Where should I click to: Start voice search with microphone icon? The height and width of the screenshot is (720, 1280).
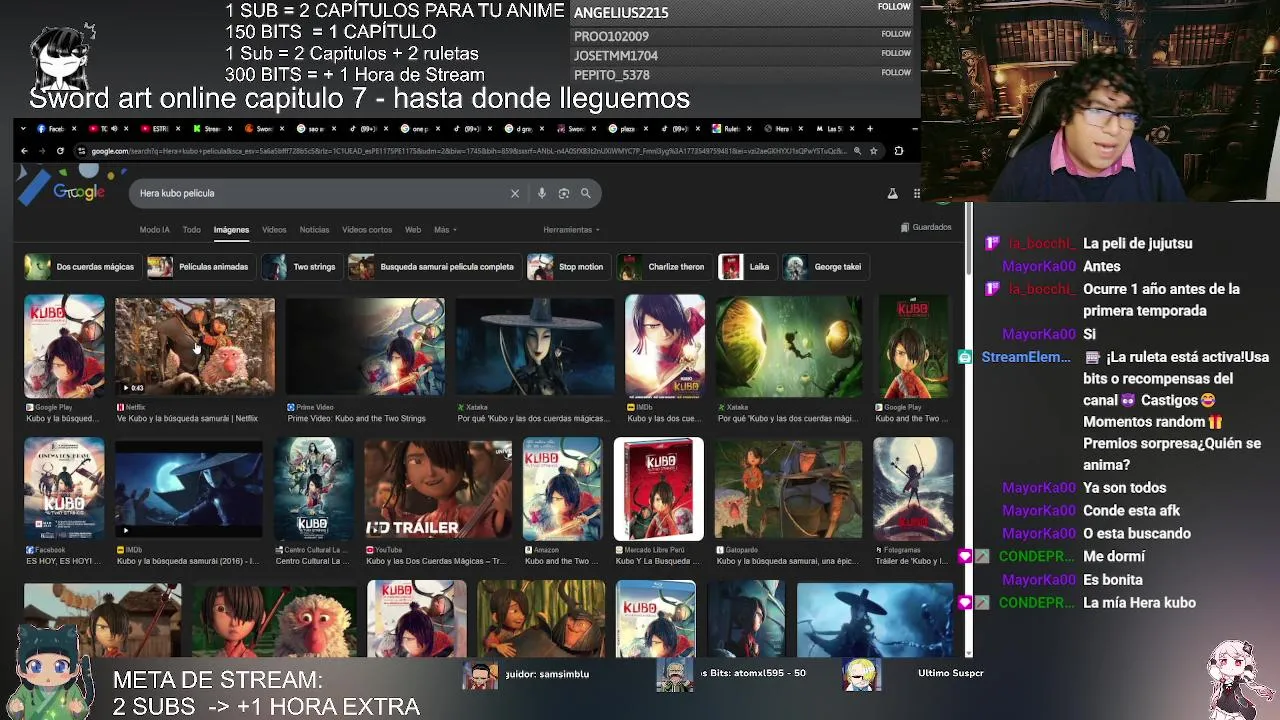pyautogui.click(x=541, y=193)
